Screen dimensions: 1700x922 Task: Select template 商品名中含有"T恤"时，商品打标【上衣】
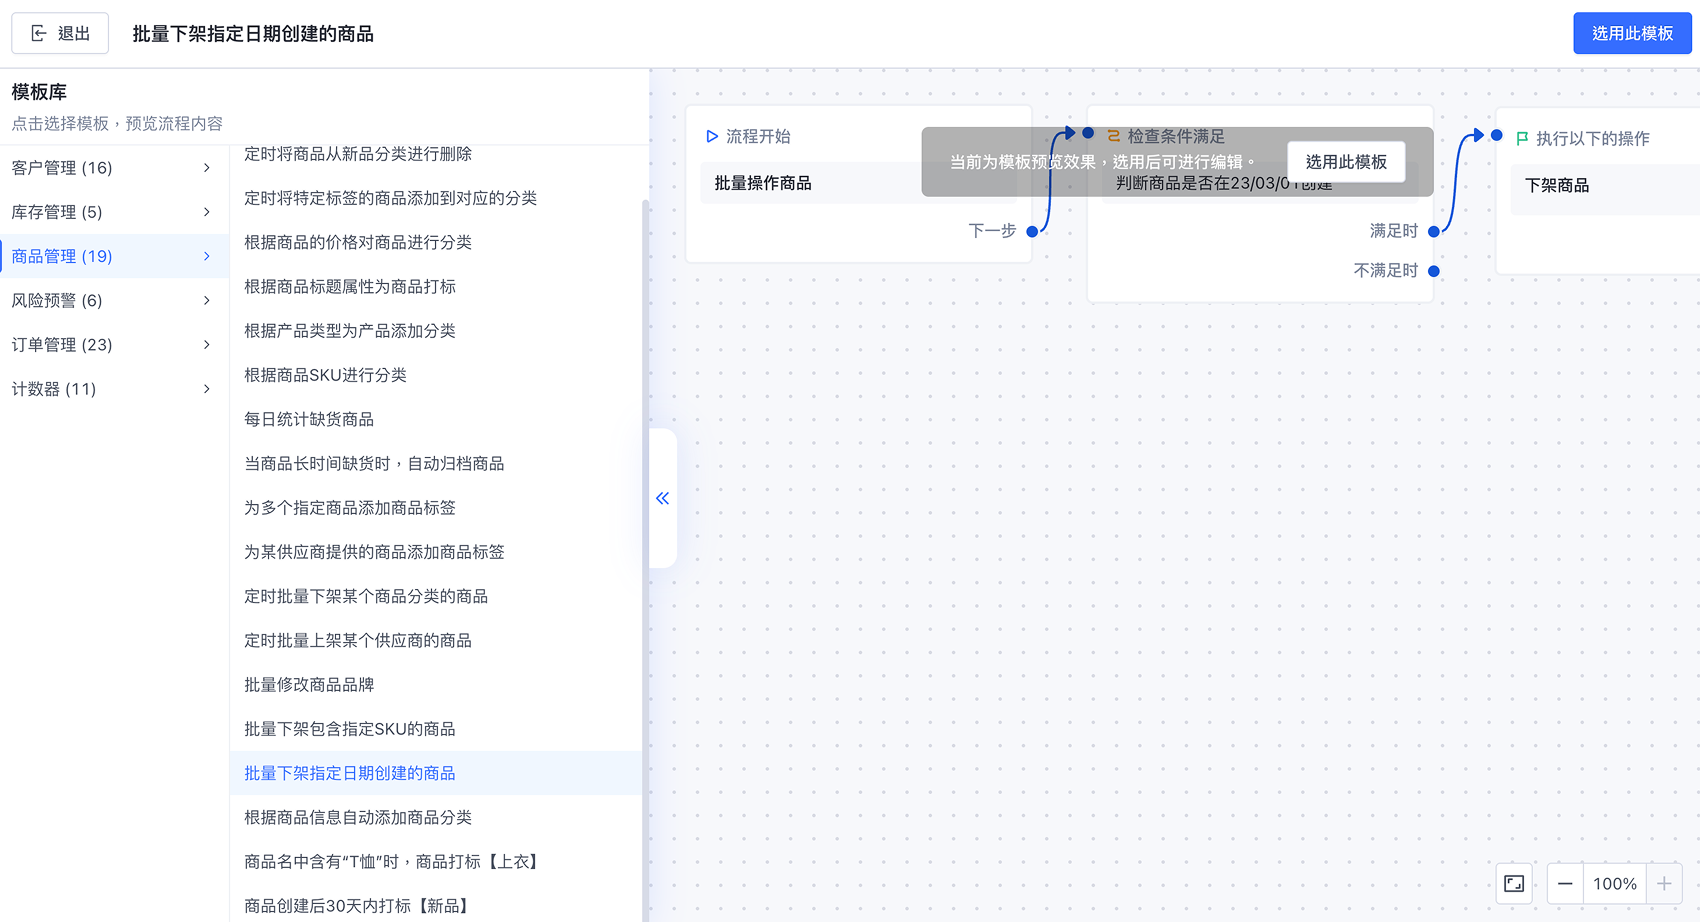click(436, 861)
